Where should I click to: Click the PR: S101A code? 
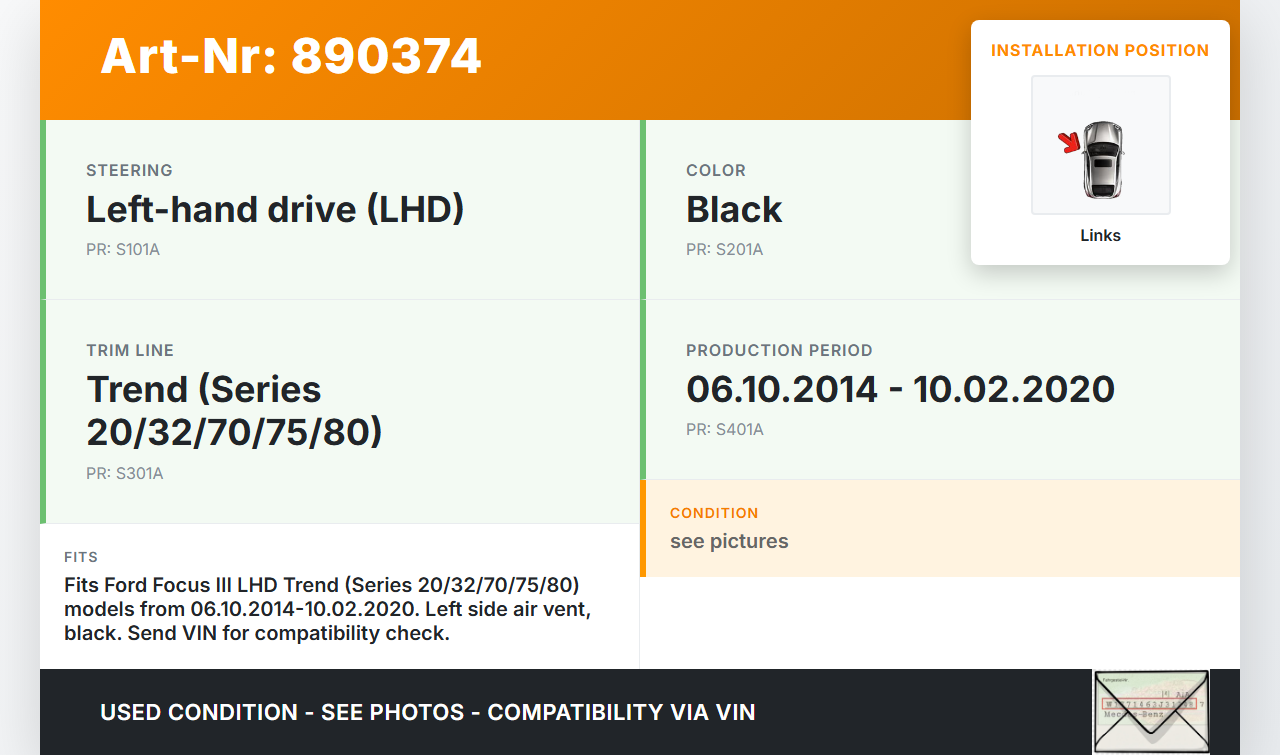point(123,249)
